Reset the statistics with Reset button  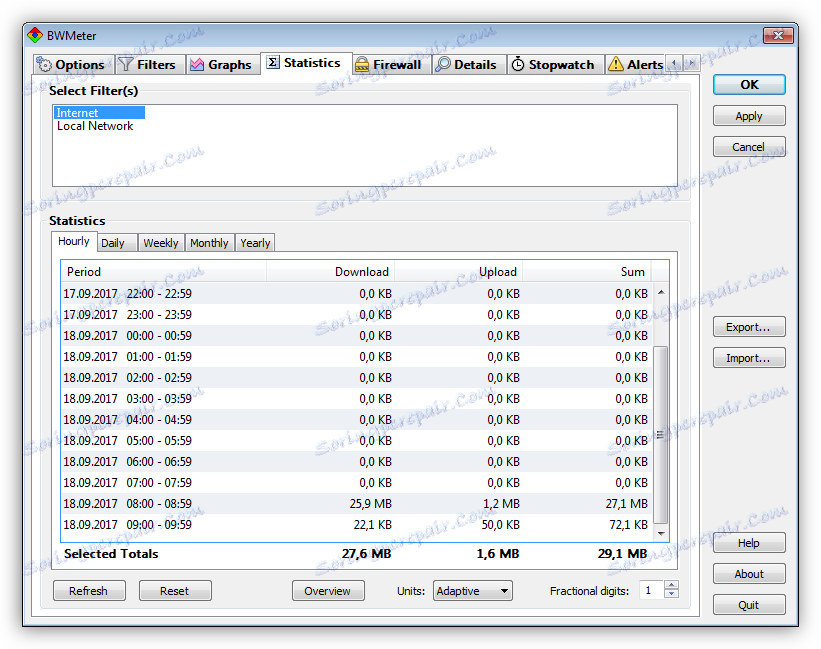175,590
